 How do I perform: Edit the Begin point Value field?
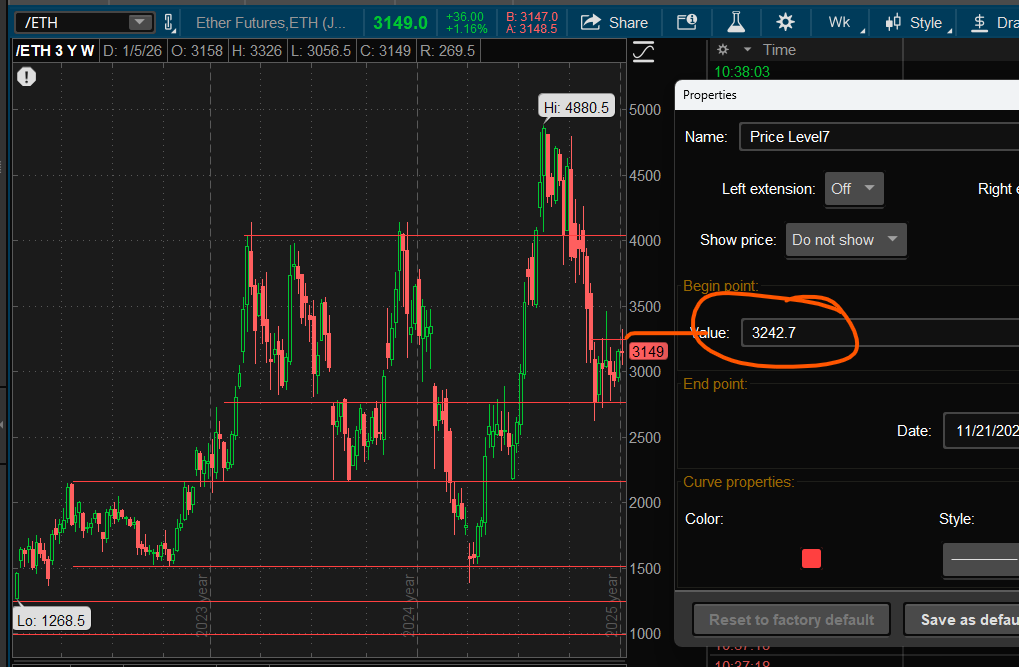click(x=881, y=333)
